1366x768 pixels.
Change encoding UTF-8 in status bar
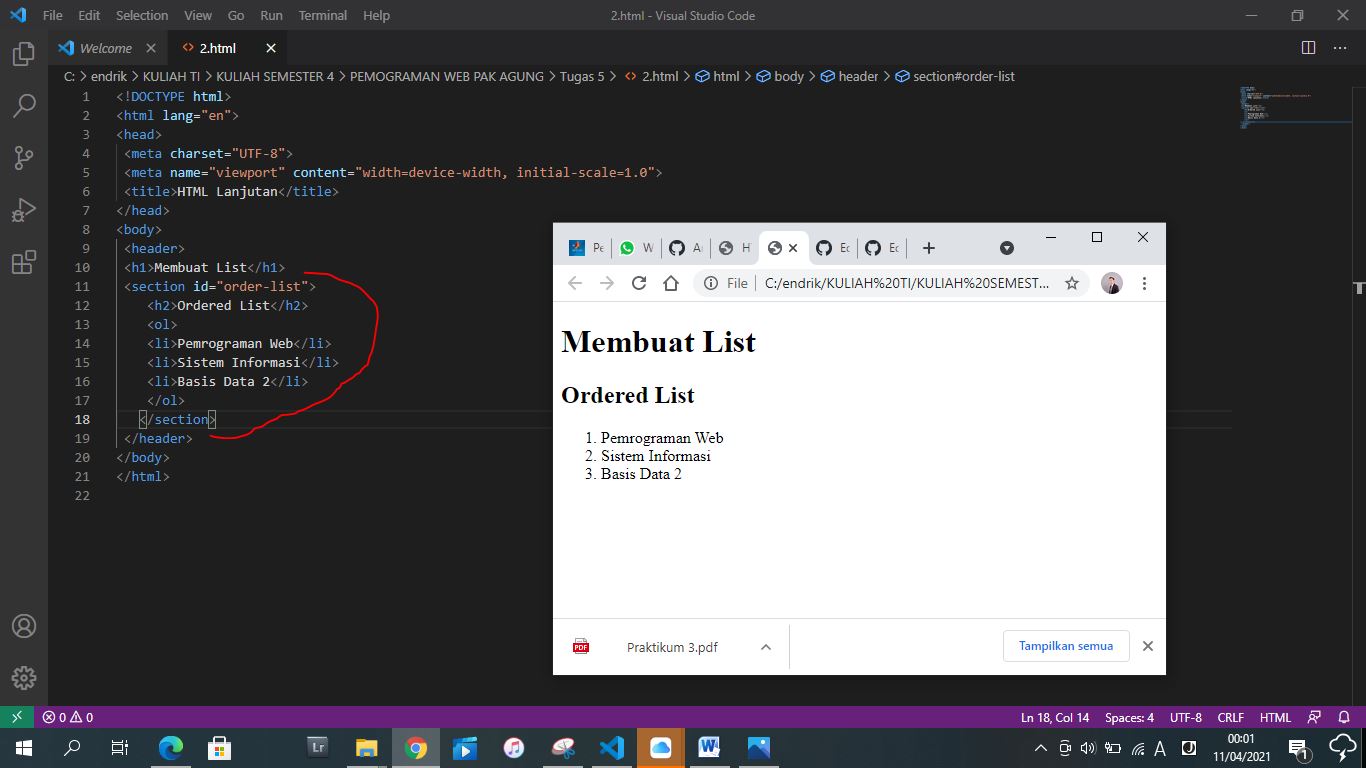[1186, 717]
